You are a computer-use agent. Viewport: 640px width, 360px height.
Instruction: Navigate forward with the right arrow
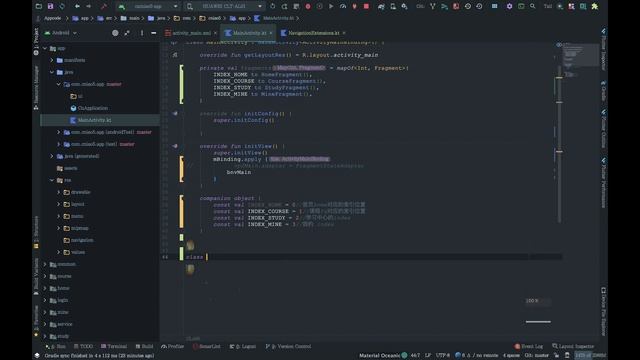tap(89, 6)
